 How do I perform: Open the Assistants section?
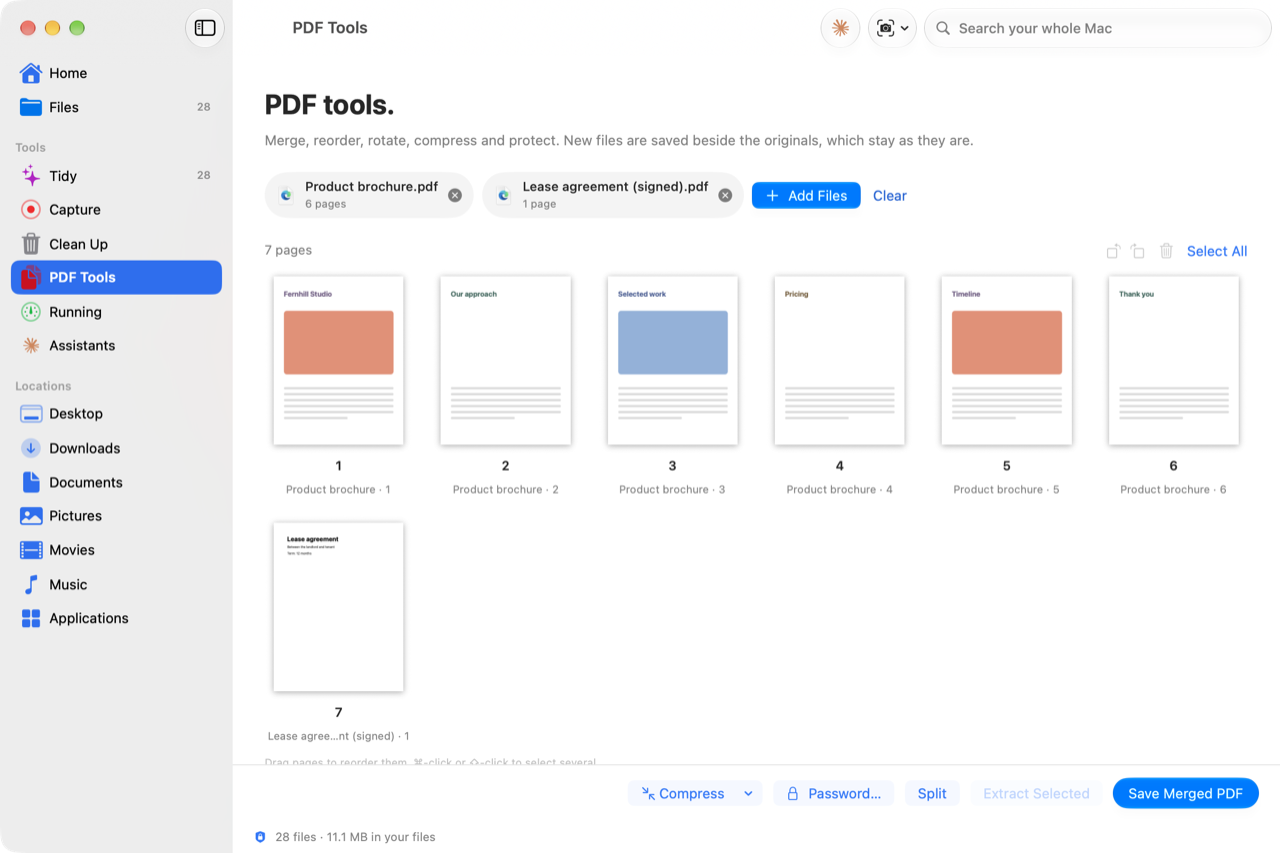point(116,346)
